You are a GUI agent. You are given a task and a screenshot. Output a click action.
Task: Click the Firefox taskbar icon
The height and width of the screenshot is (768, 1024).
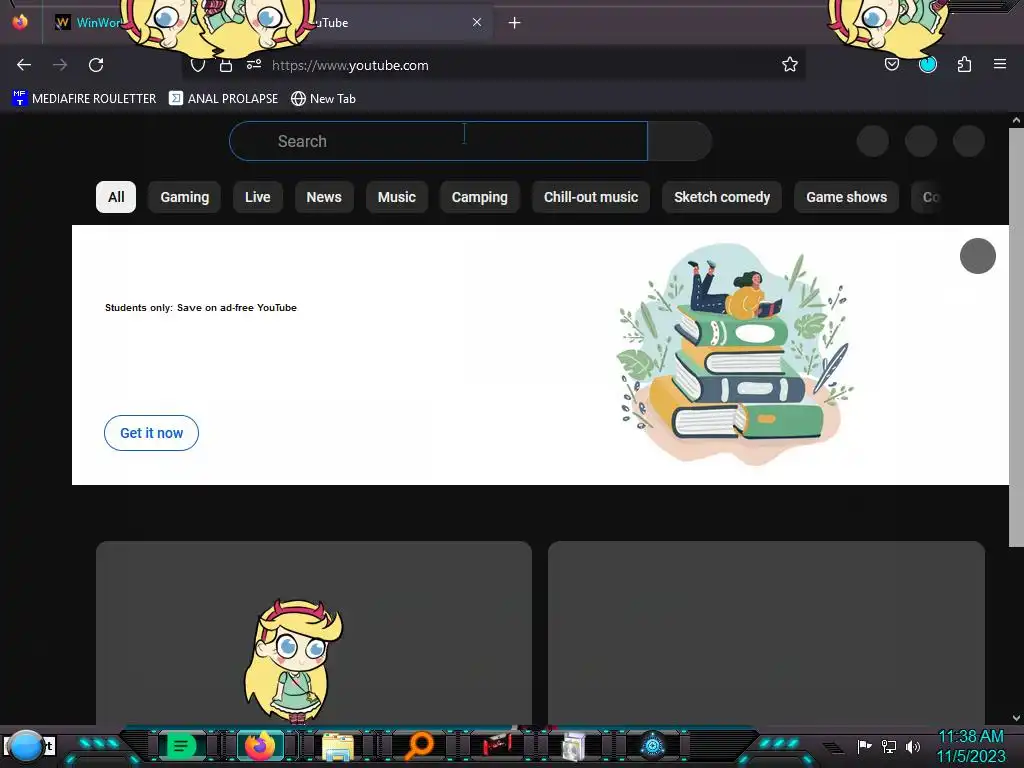(x=259, y=746)
